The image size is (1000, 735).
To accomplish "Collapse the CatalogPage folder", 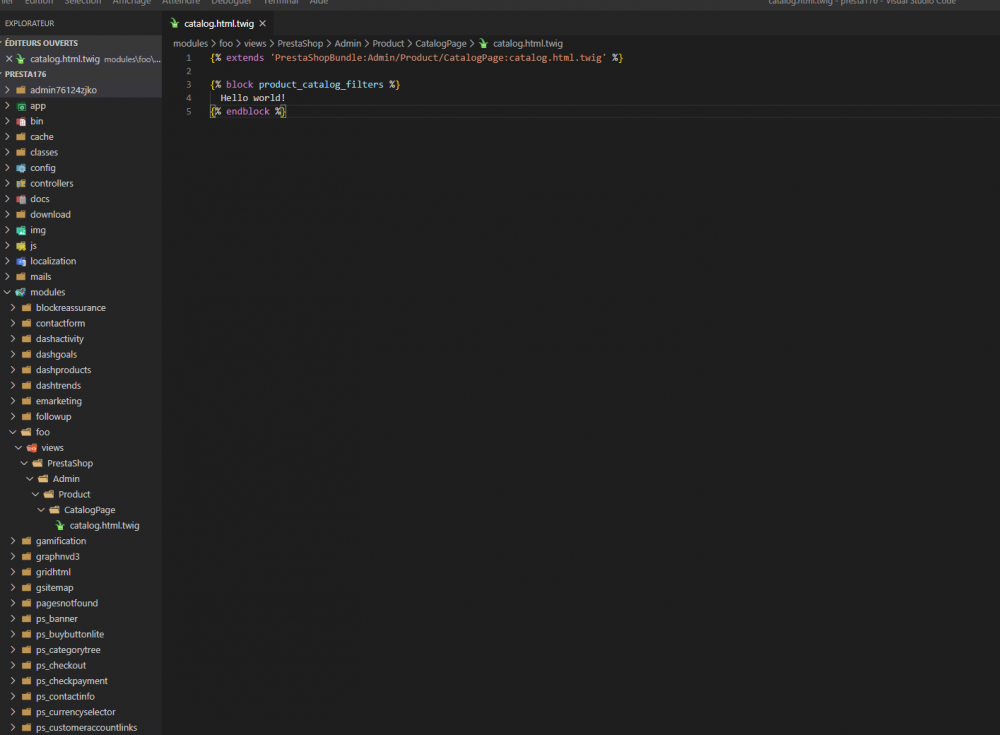I will pyautogui.click(x=40, y=509).
